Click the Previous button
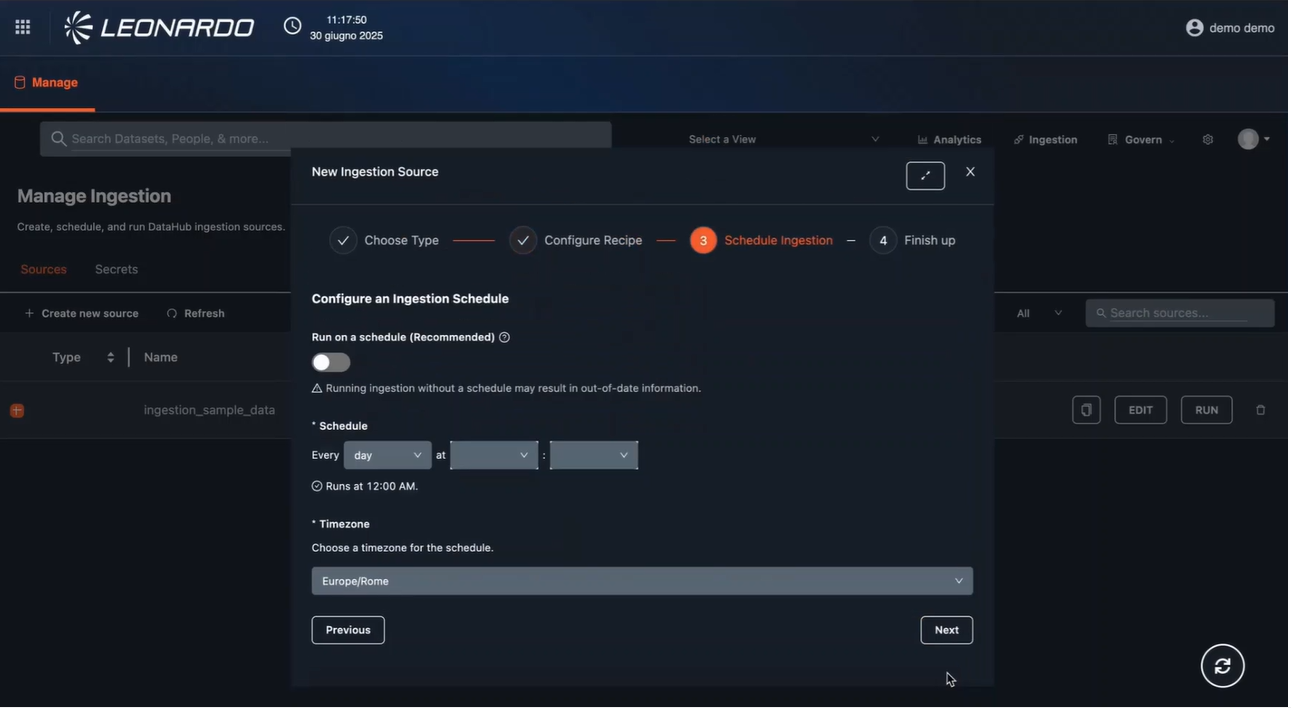This screenshot has height=708, width=1291. tap(348, 630)
